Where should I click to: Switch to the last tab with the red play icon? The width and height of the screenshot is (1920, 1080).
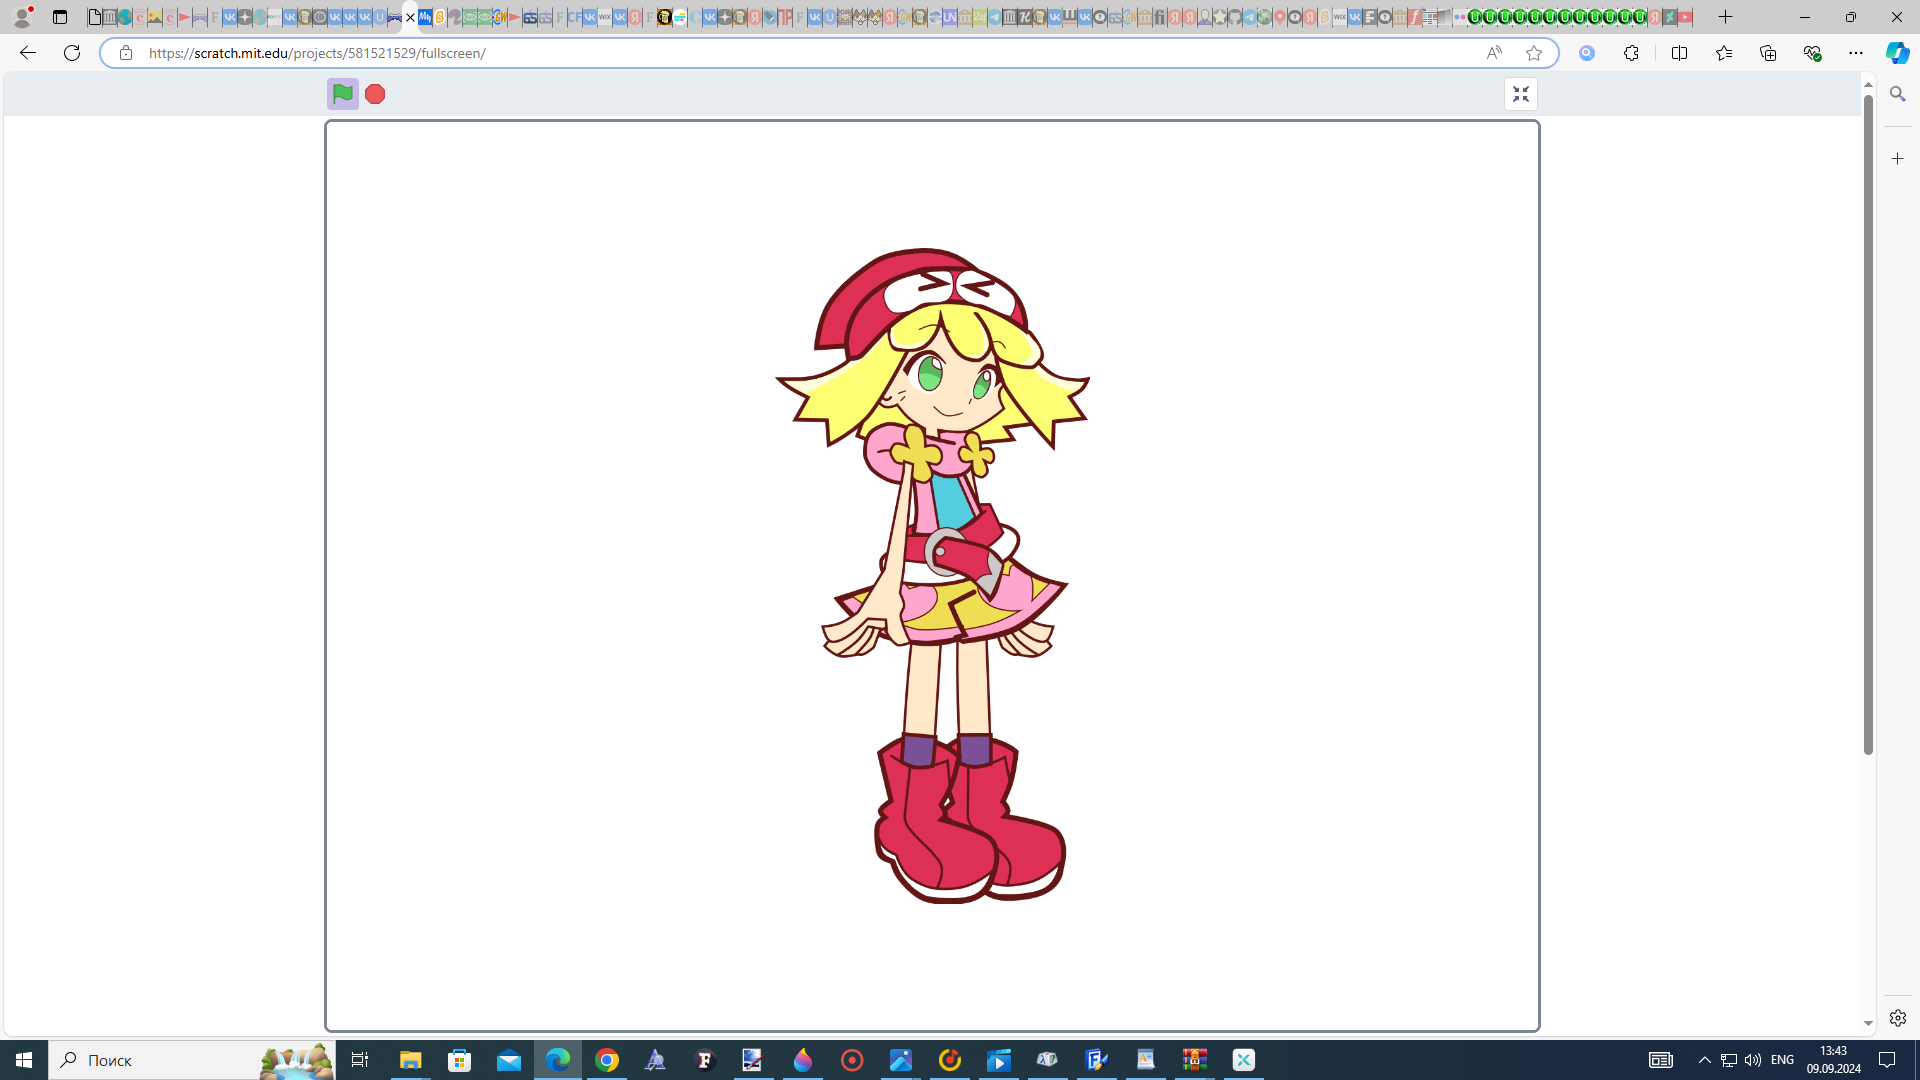(1685, 17)
